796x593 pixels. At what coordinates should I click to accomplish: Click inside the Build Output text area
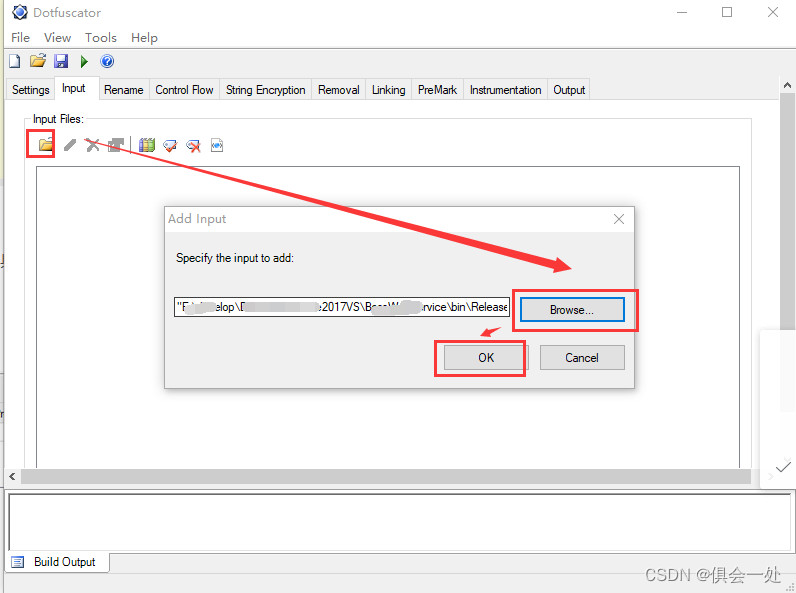click(x=400, y=522)
